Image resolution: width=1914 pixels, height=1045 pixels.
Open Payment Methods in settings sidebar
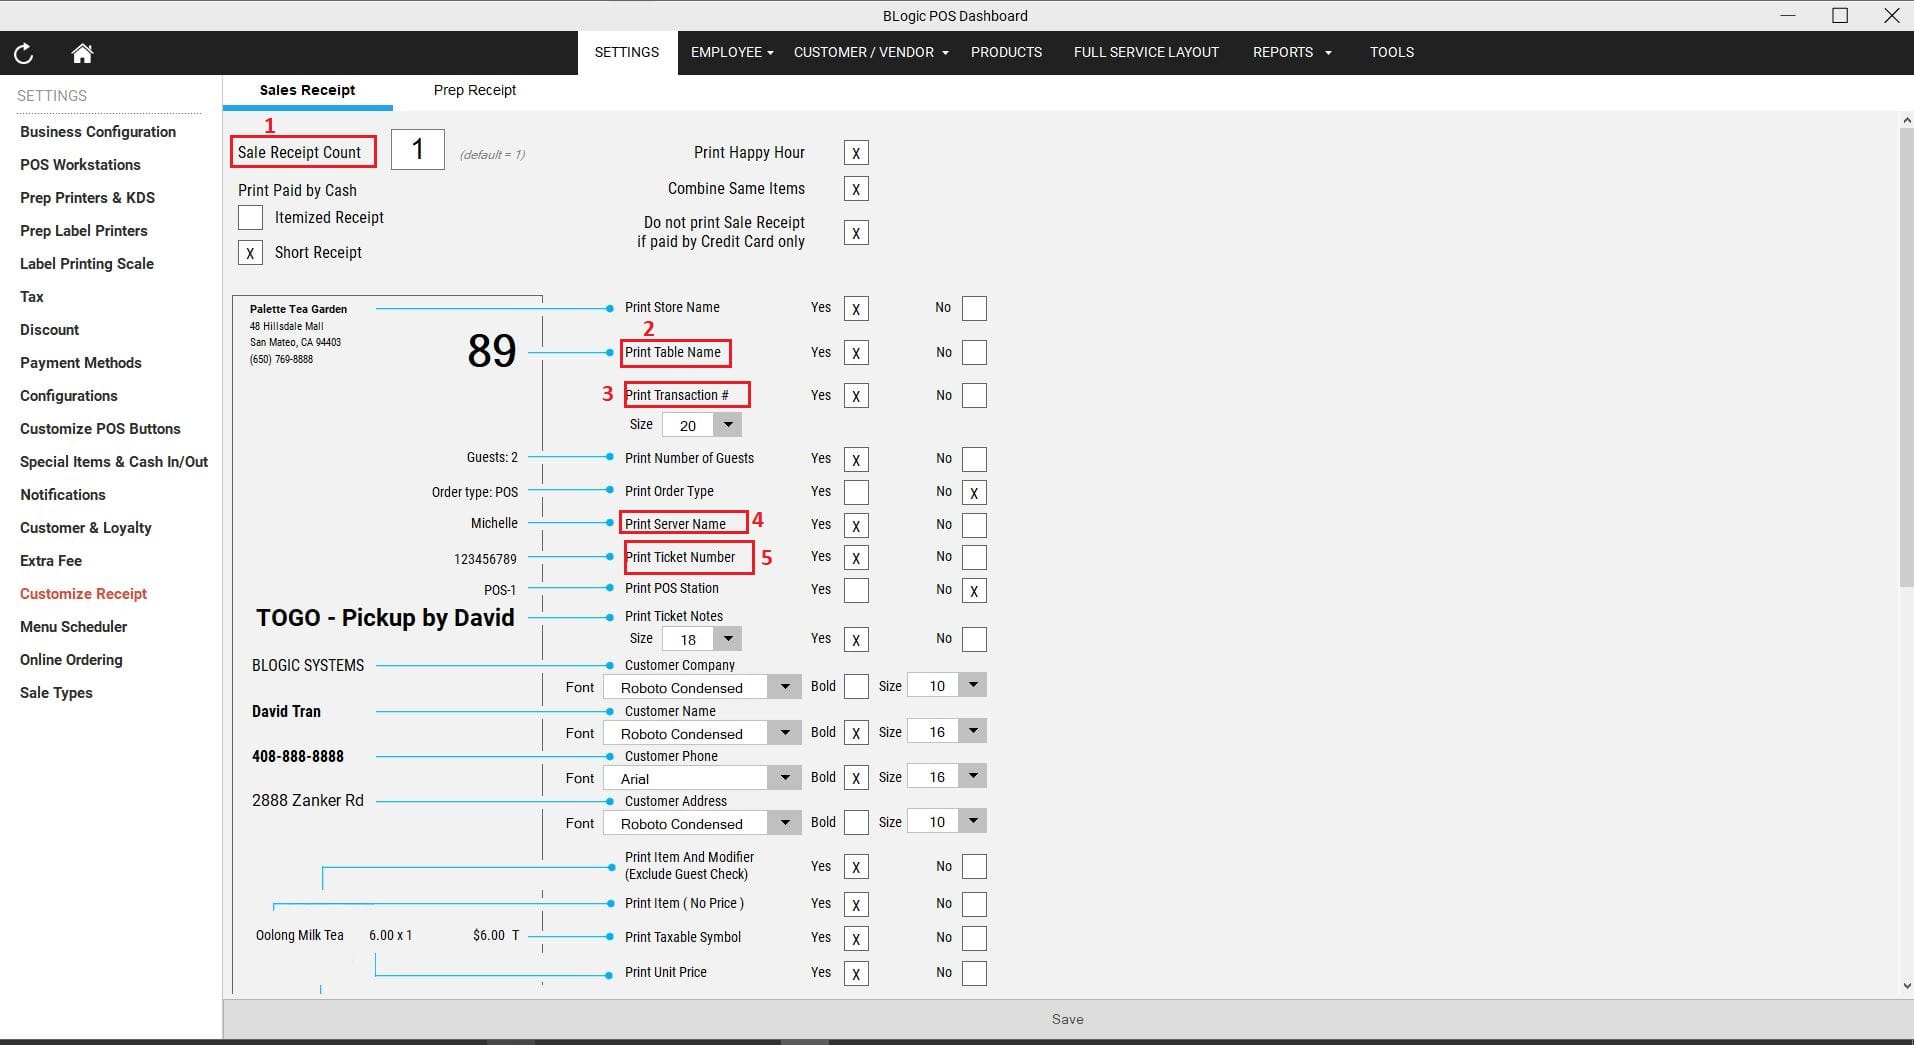pyautogui.click(x=81, y=363)
